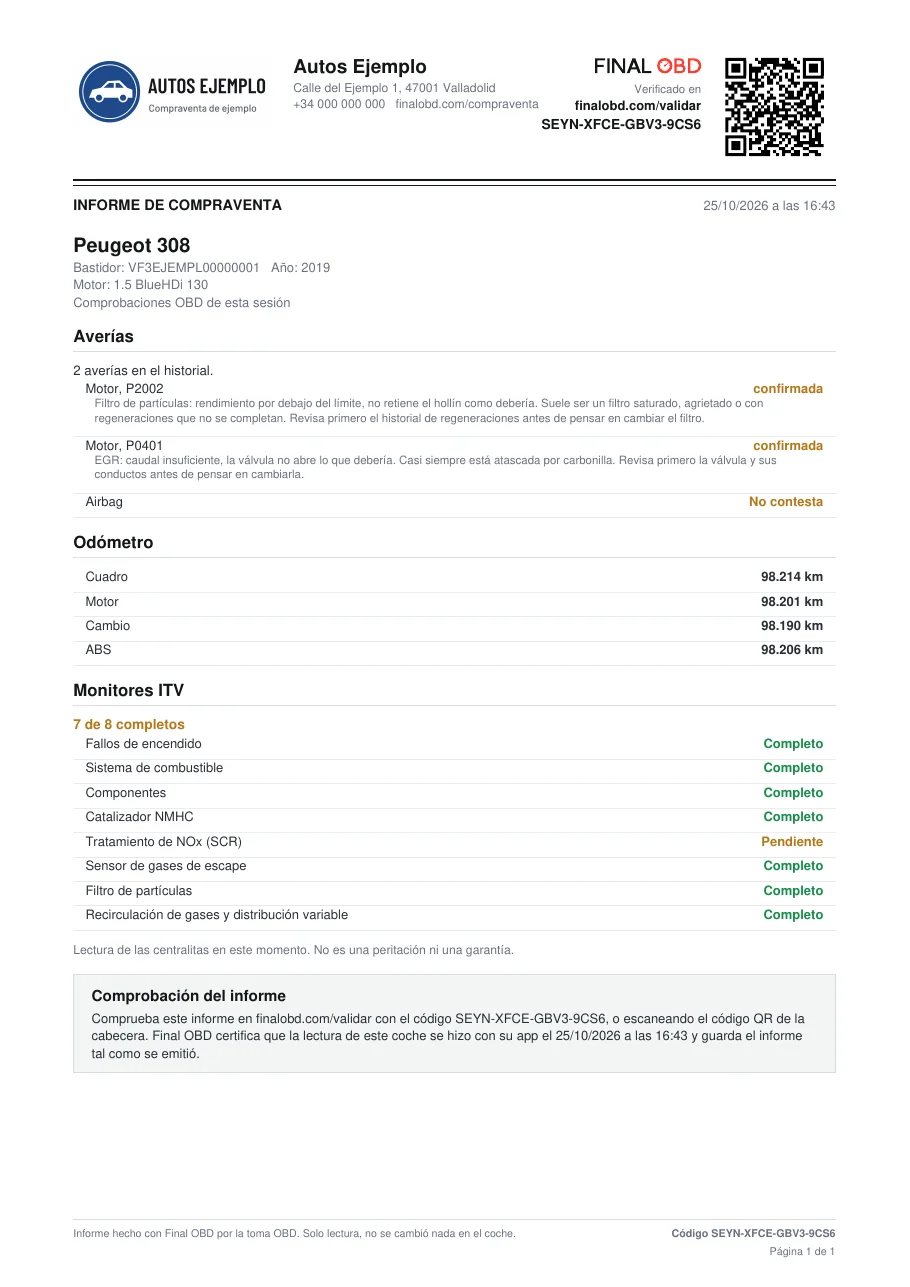Select the verification code SEYN-XFCE-GBV3-9CS6 in header
The width and height of the screenshot is (910, 1287).
[621, 125]
